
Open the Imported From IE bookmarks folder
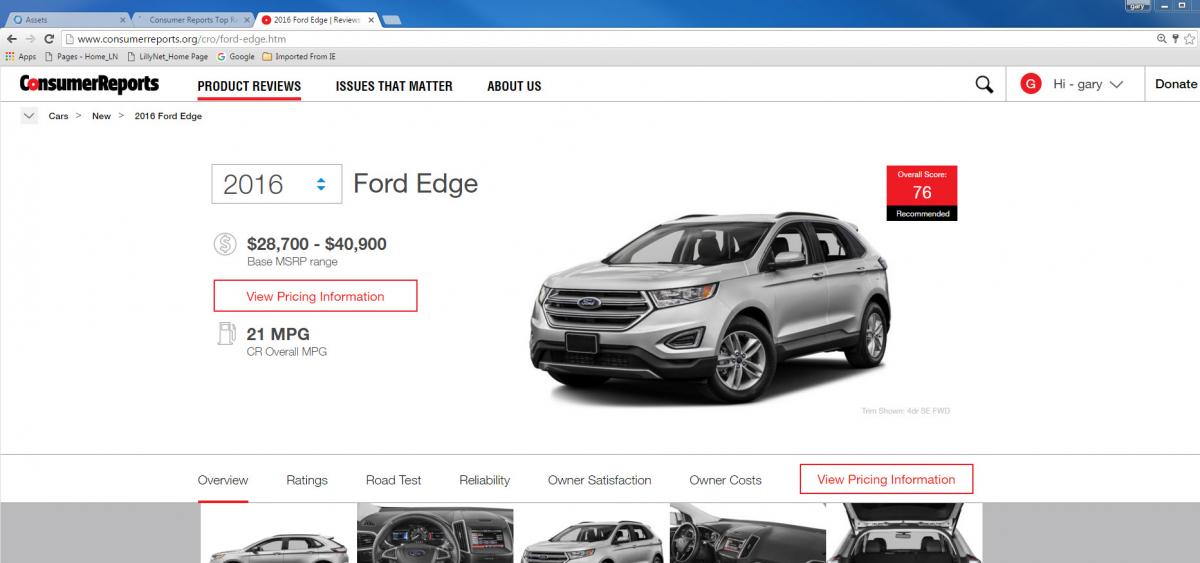(x=298, y=57)
